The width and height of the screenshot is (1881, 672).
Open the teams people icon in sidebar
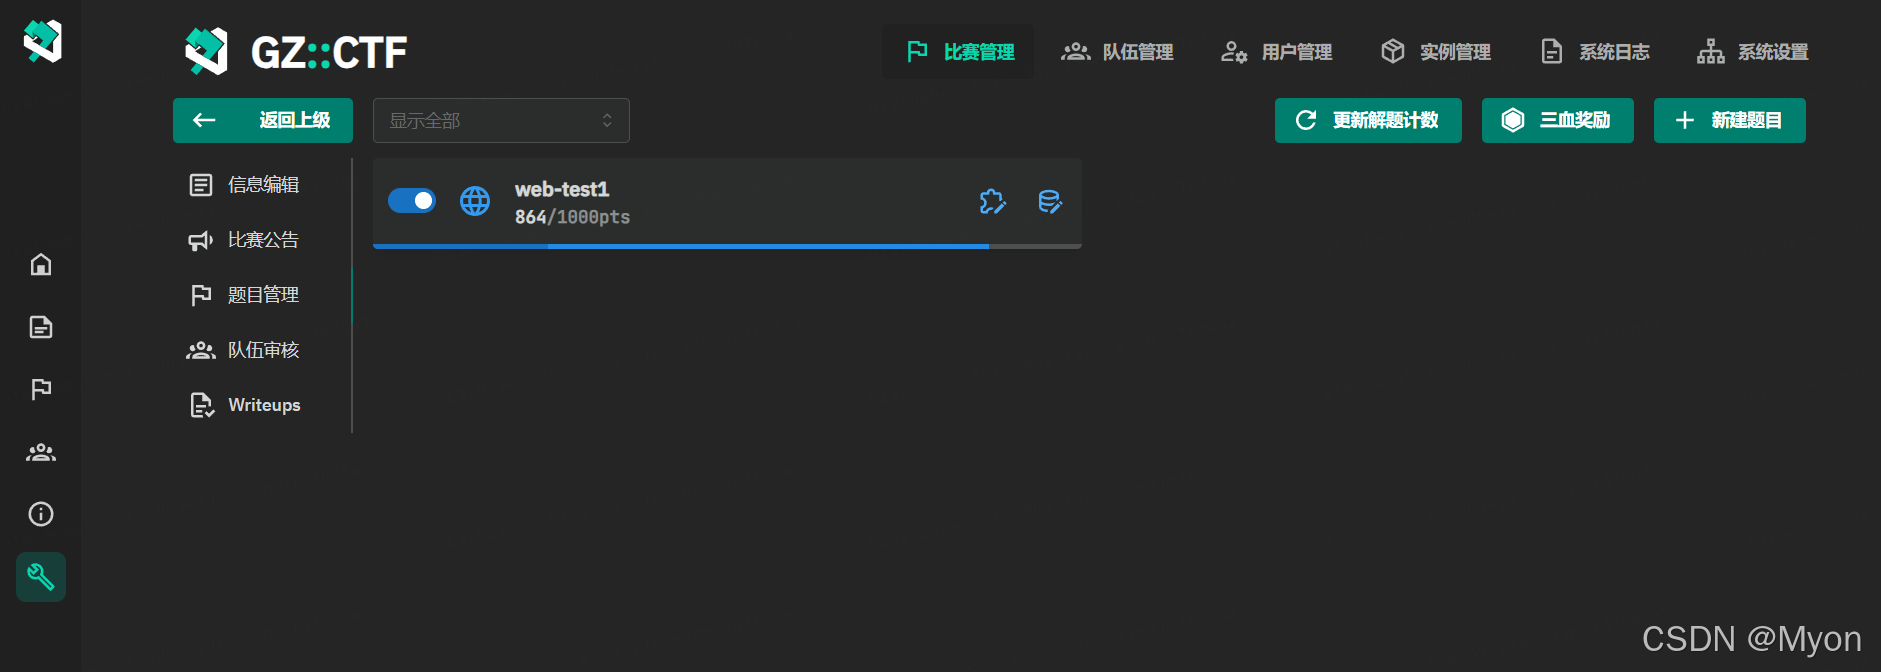[x=41, y=452]
